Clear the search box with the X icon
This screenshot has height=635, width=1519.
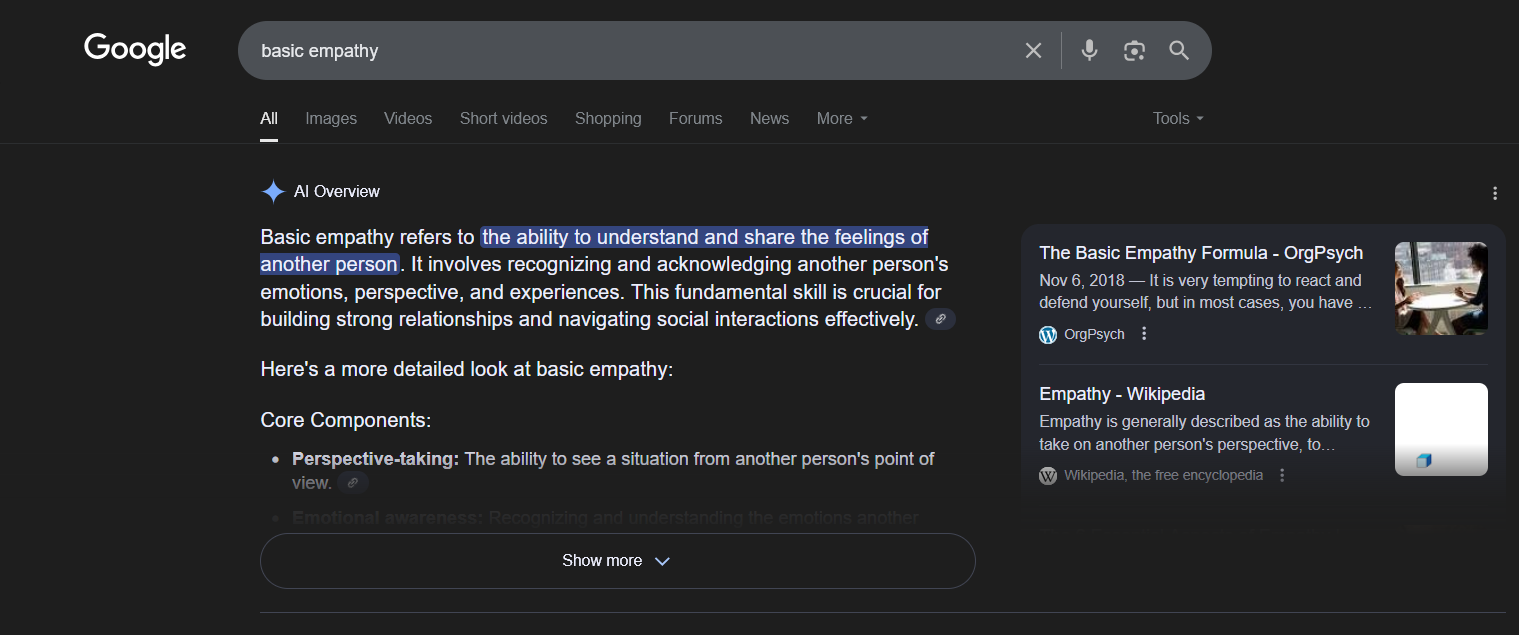point(1033,50)
